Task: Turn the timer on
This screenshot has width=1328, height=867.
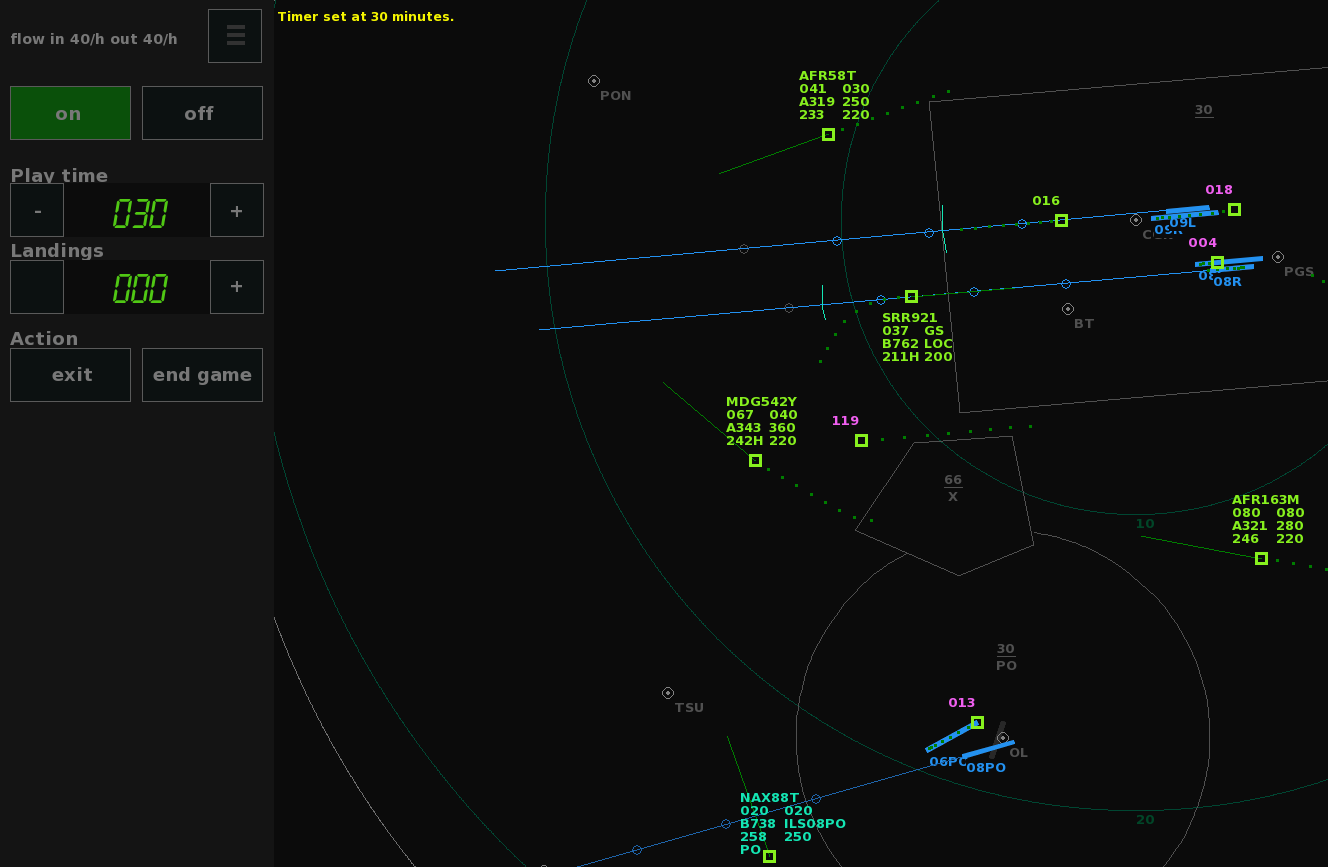Action: (x=70, y=113)
